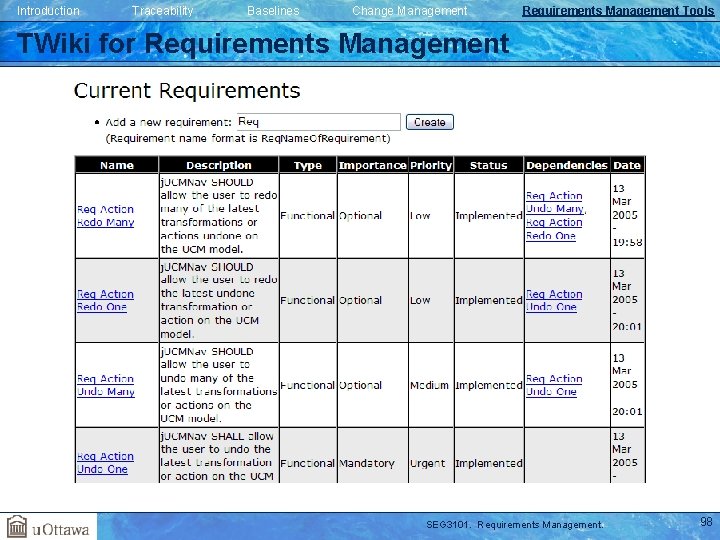Click the TWiki for Requirements Management title
This screenshot has height=540, width=720.
point(263,44)
